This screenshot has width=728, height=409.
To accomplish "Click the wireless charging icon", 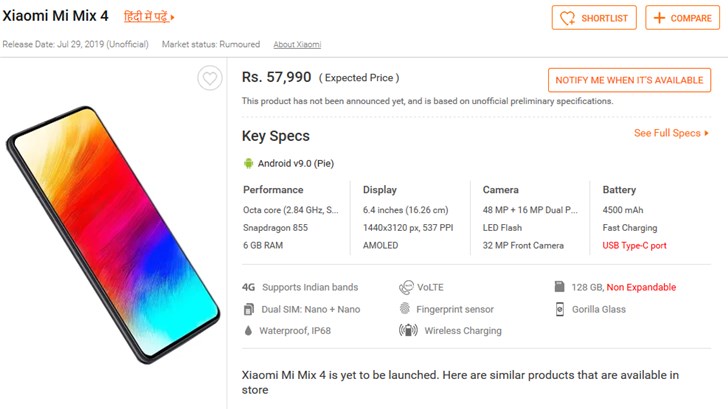I will pyautogui.click(x=407, y=330).
